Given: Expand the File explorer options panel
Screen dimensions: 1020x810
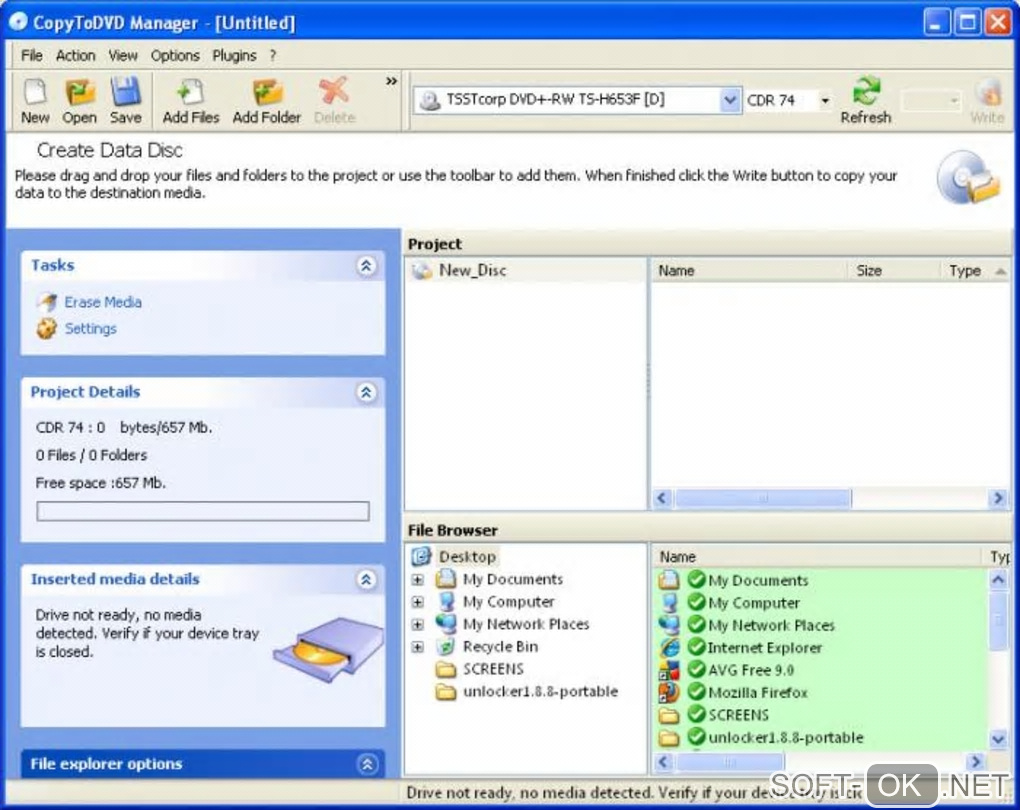Looking at the screenshot, I should pyautogui.click(x=367, y=764).
